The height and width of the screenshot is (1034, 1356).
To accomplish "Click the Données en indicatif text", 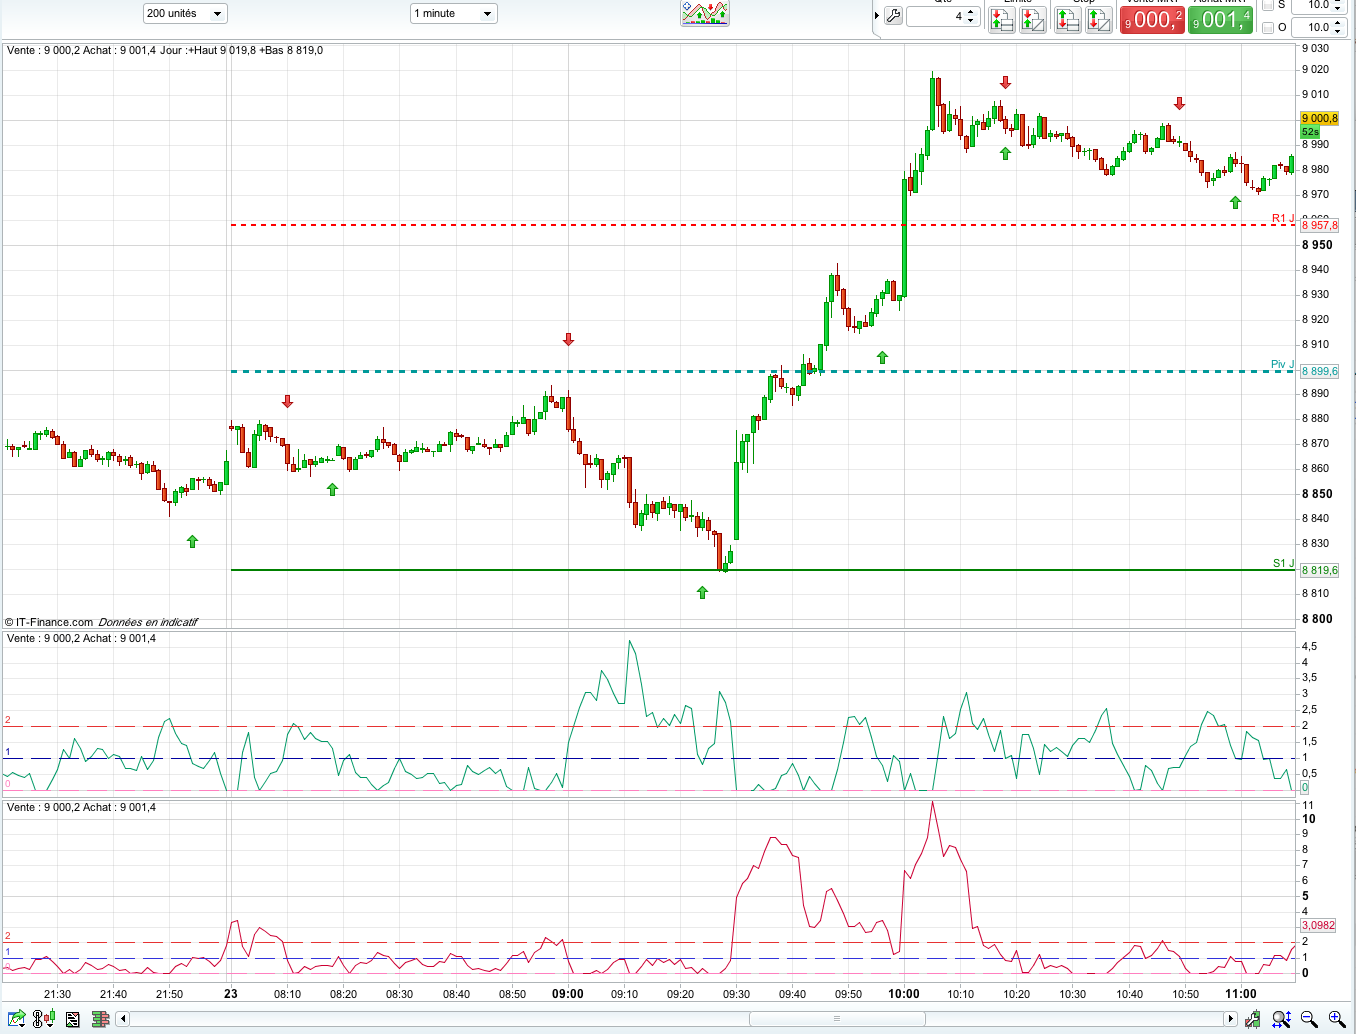I will pos(148,622).
